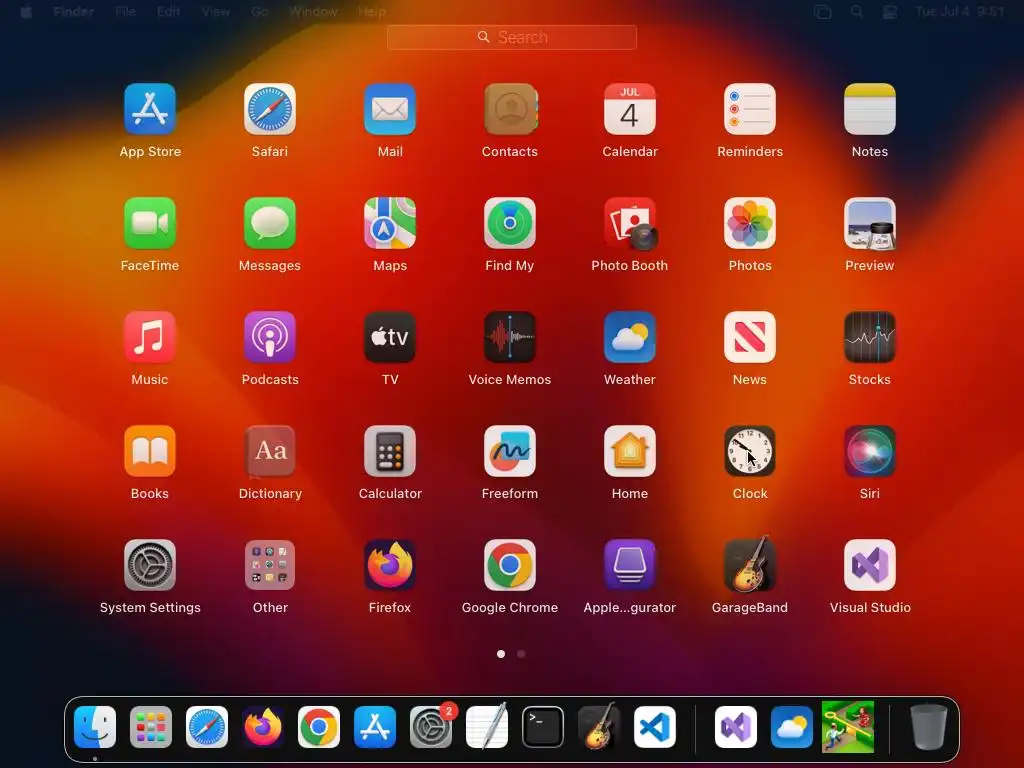Open Safari from the Dock
Viewport: 1024px width, 768px height.
click(207, 727)
